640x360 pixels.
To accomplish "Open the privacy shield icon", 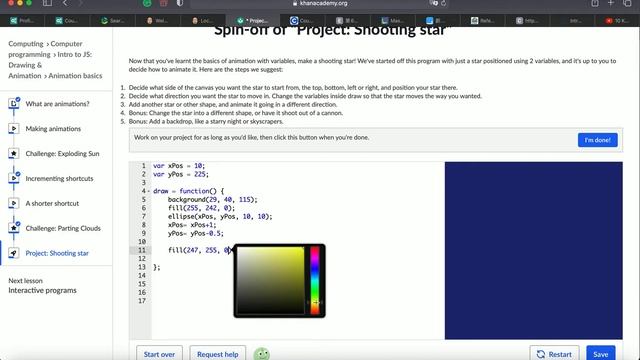I will 180,3.
